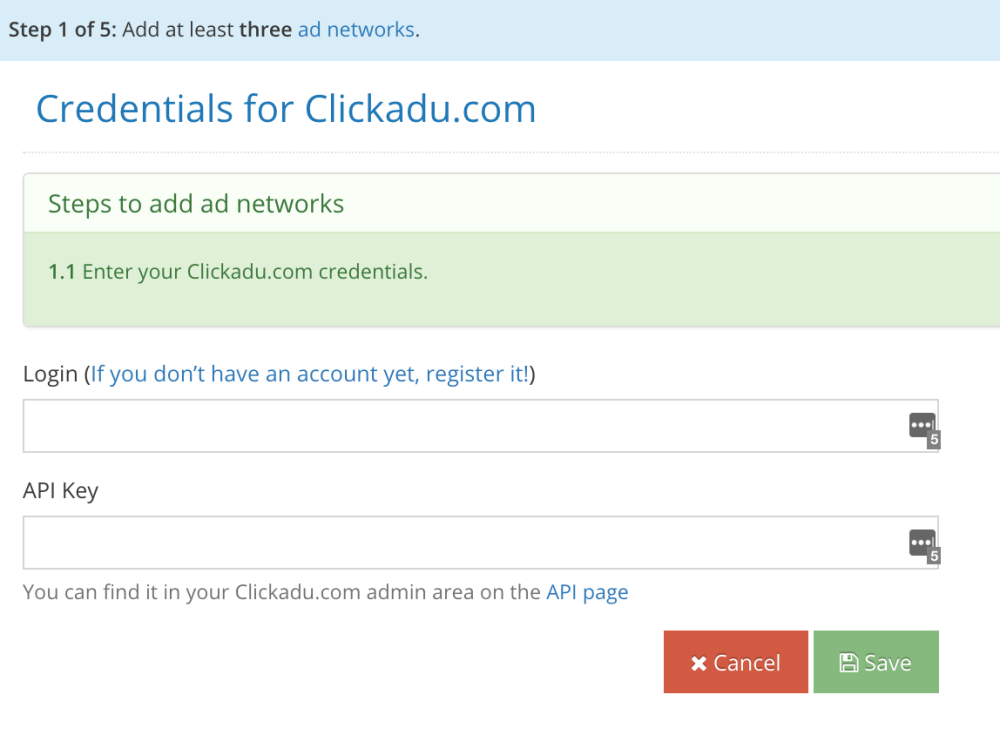Cancel the credentials form
This screenshot has width=1000, height=742.
(x=736, y=662)
